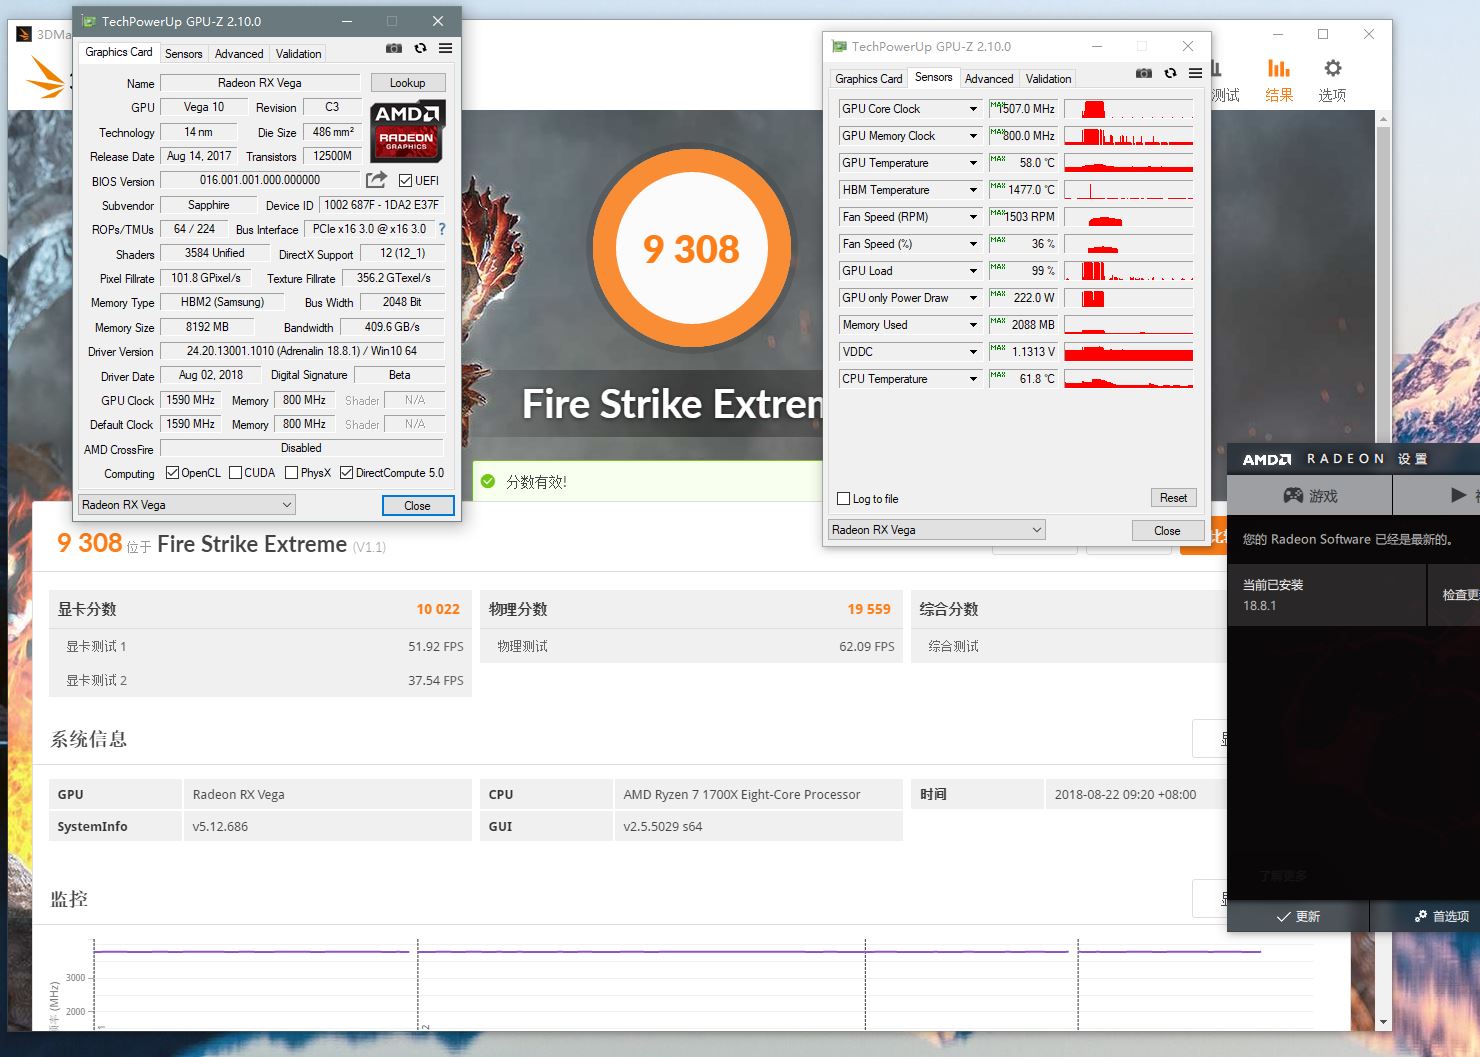Click the 3DMark orange logo
1480x1057 pixels.
coord(47,77)
